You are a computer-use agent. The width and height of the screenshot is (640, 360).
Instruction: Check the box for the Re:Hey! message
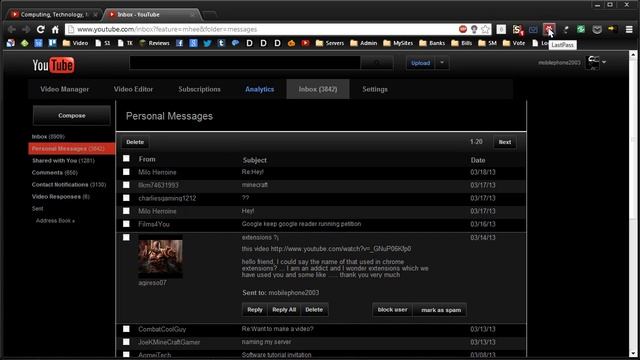pos(126,172)
